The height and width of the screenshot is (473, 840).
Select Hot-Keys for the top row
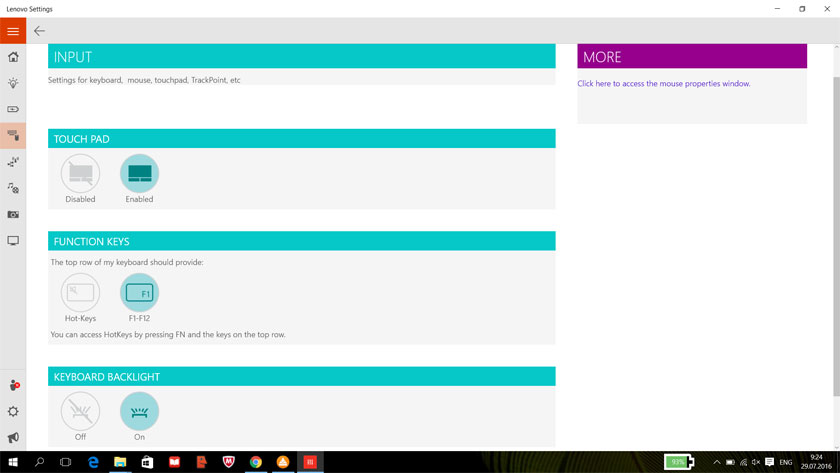[x=80, y=292]
